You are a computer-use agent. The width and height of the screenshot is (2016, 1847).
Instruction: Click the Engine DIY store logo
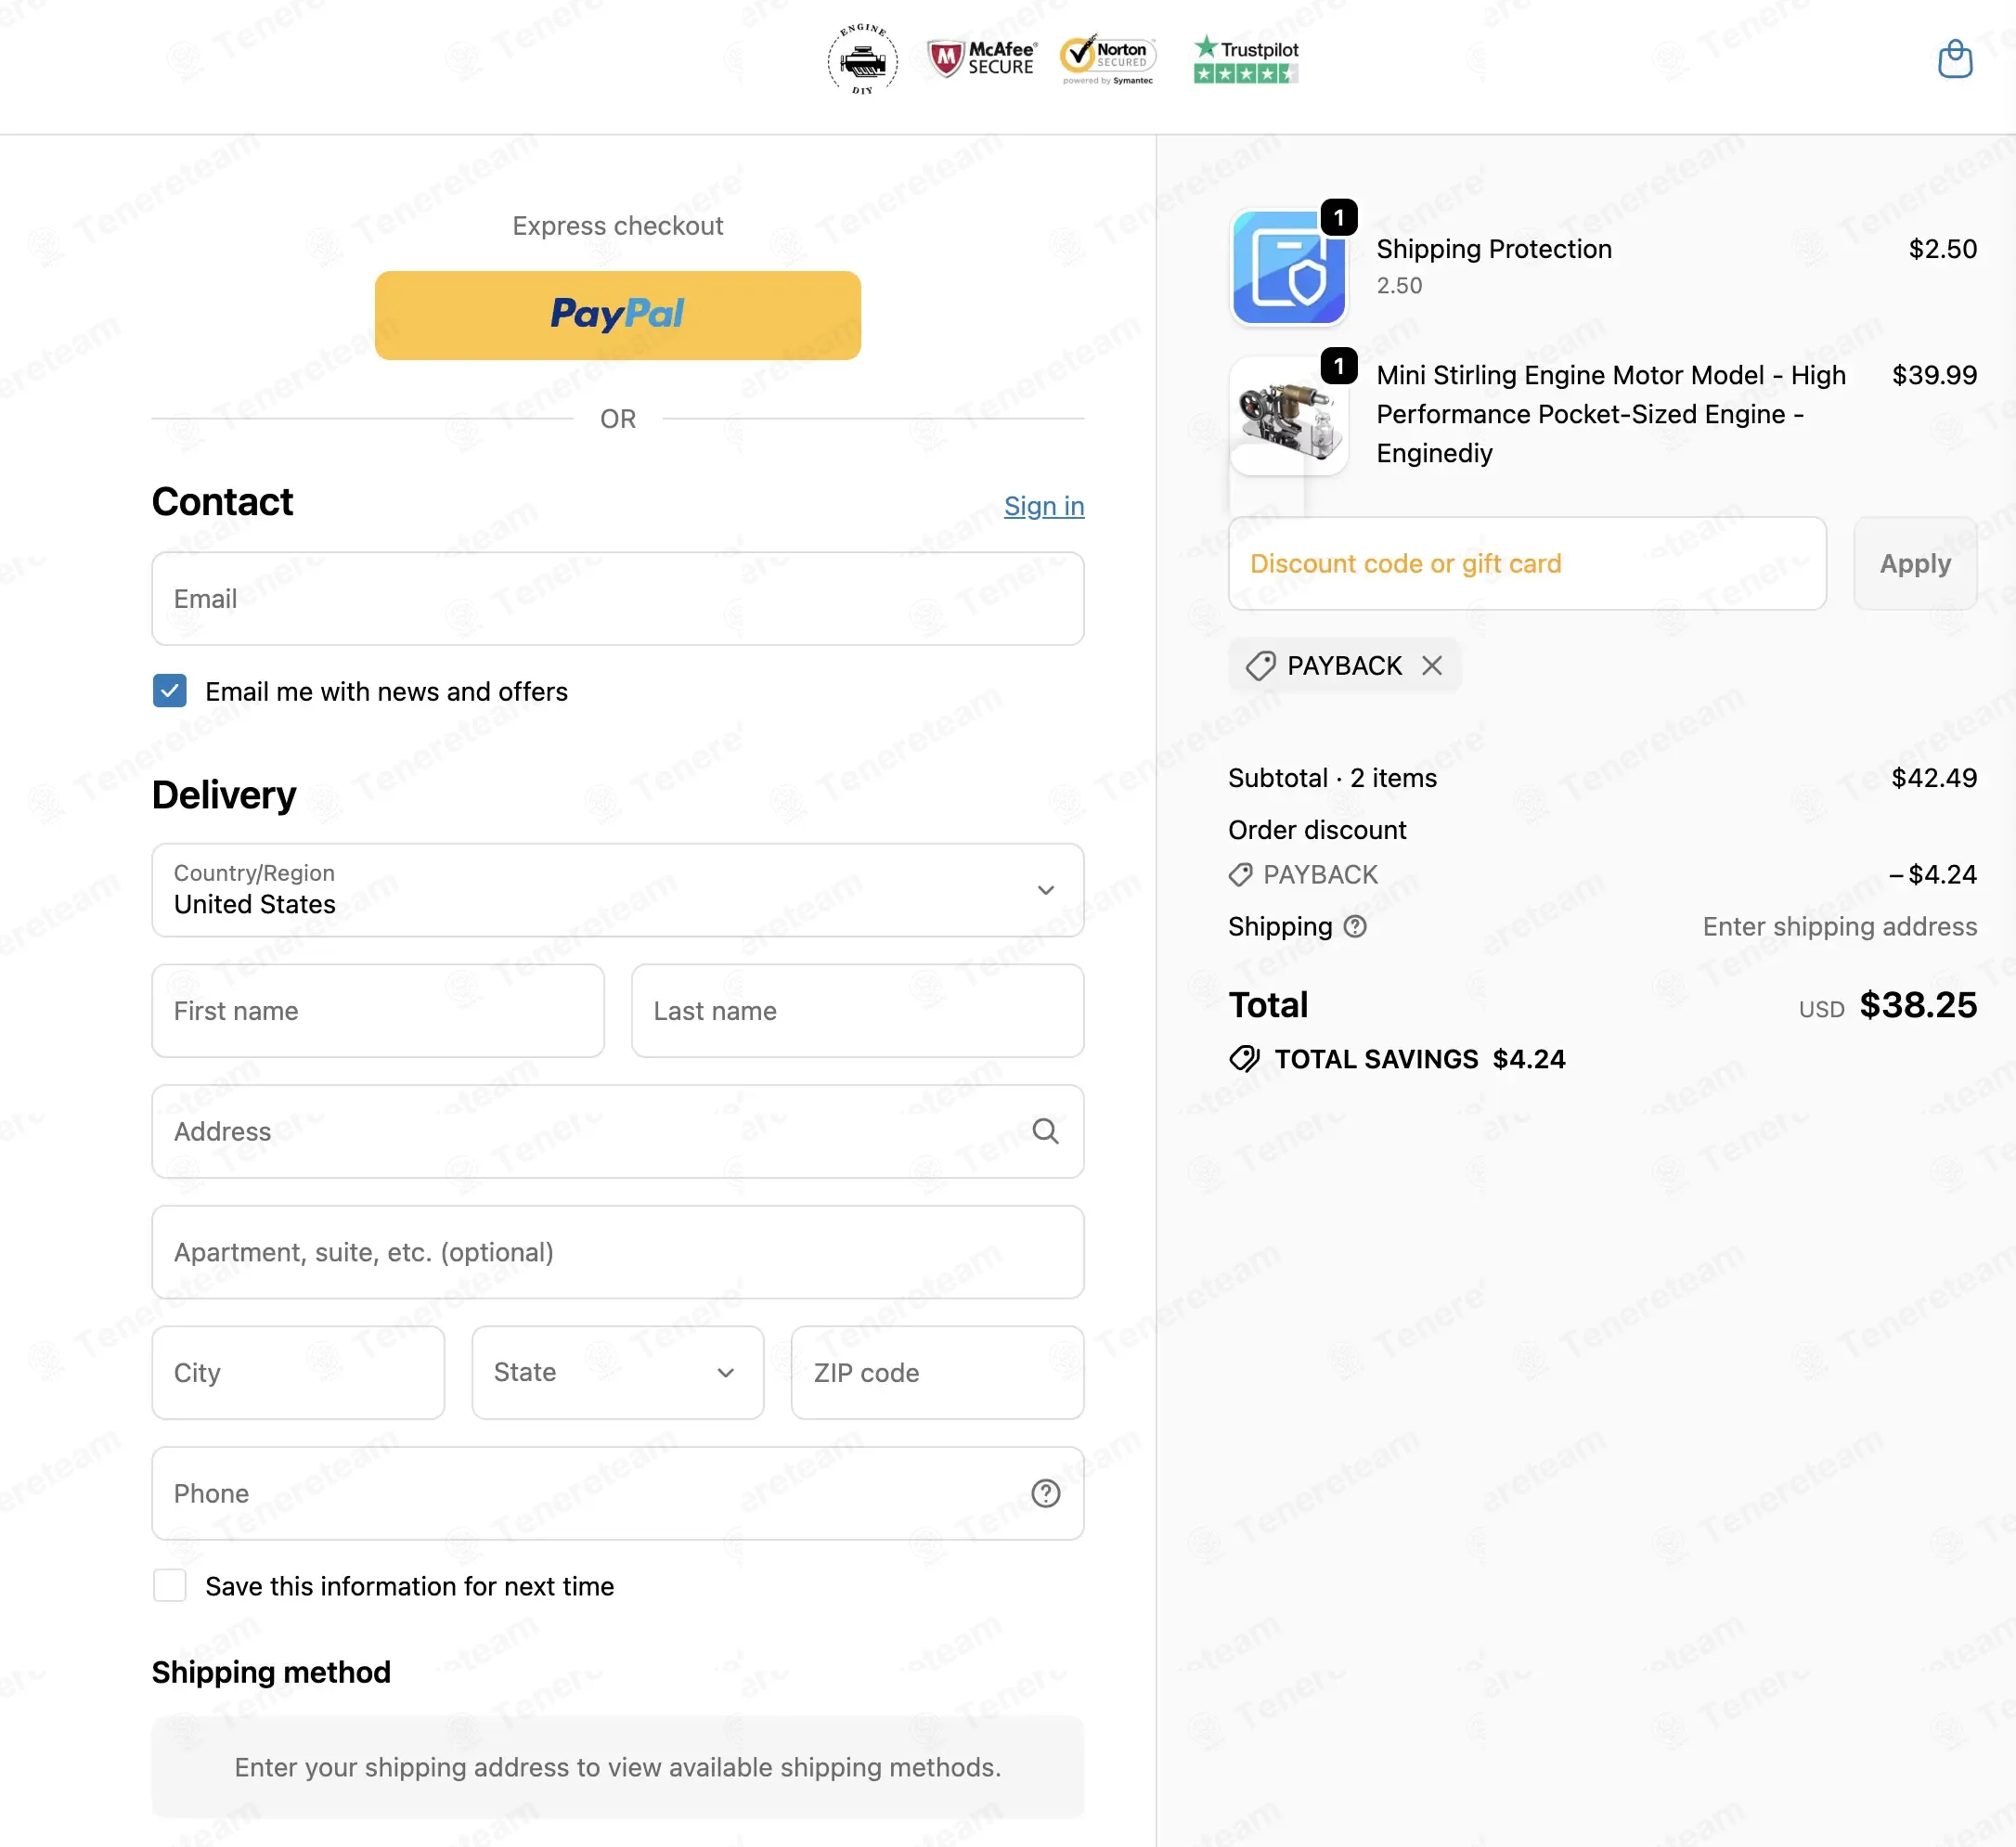coord(862,60)
